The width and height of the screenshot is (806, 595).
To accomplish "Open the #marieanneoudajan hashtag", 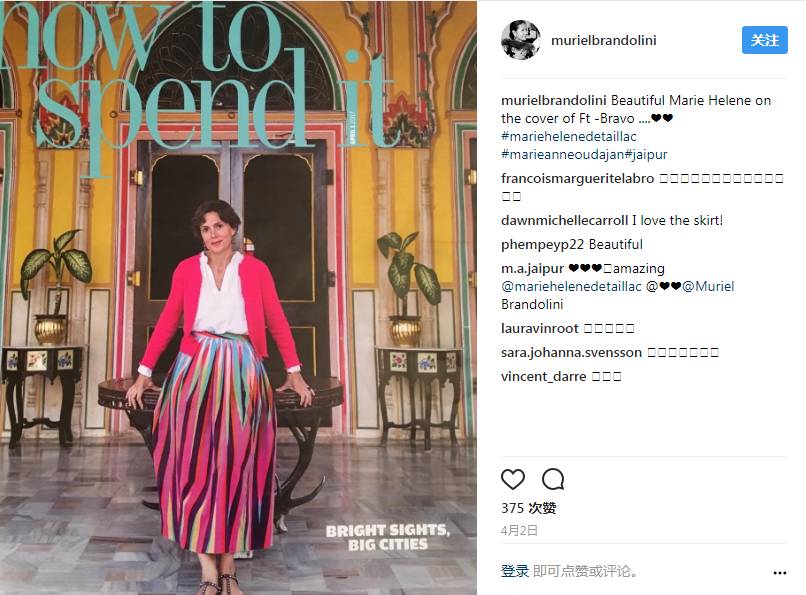I will (563, 154).
